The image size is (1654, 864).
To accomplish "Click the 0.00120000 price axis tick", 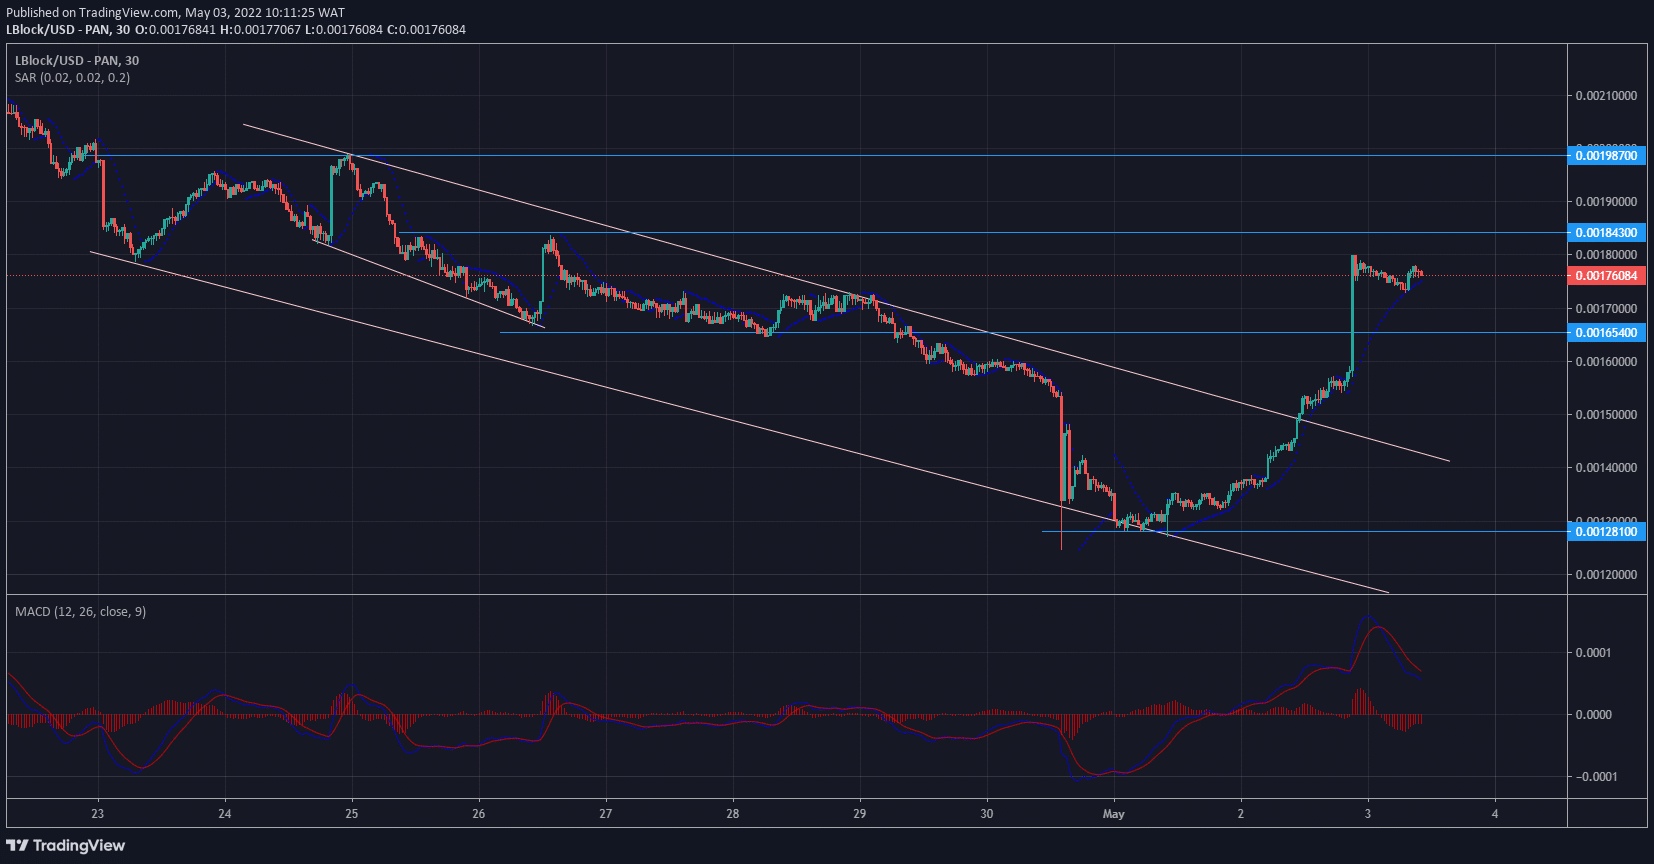I will 1606,575.
